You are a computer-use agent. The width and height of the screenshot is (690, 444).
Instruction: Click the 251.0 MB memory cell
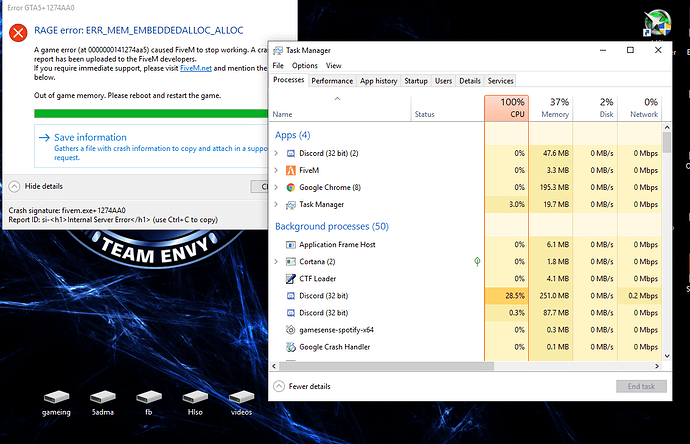tap(551, 296)
